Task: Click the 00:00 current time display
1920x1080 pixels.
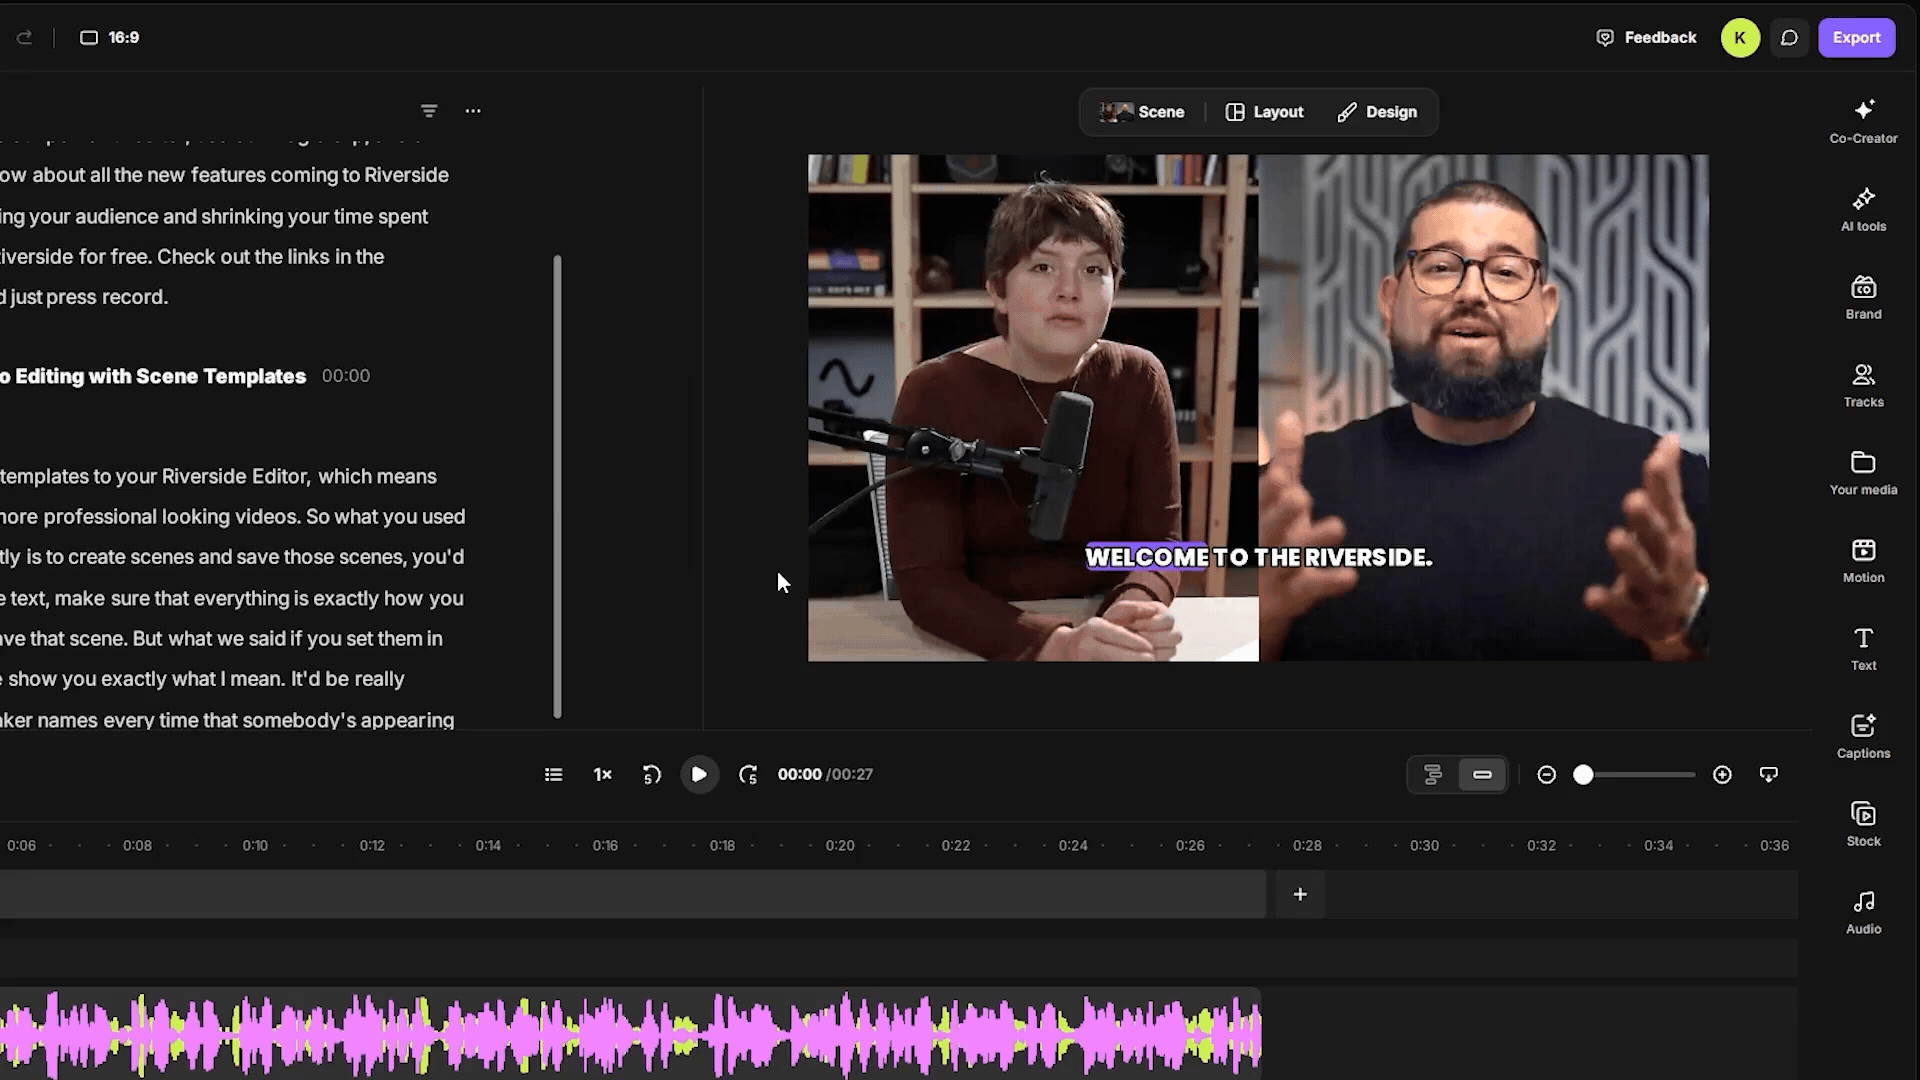Action: point(799,775)
